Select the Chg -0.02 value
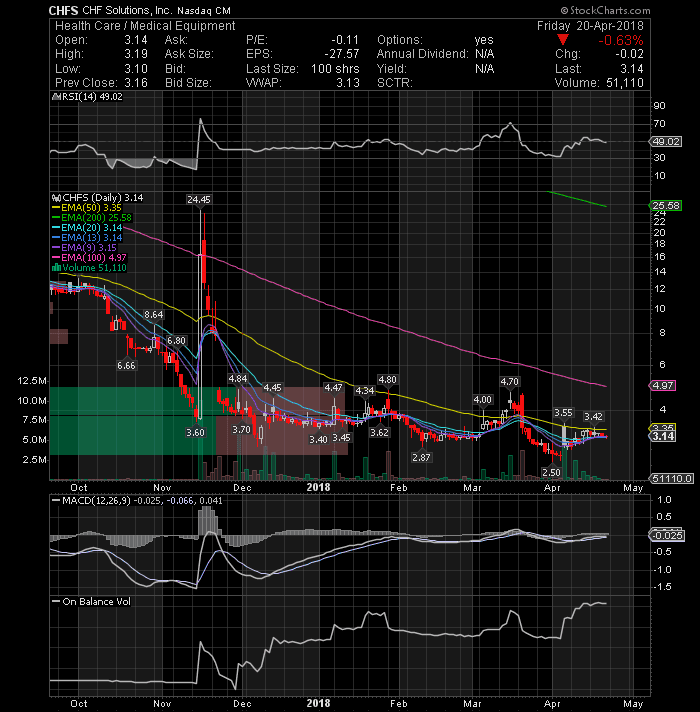This screenshot has height=712, width=700. tap(629, 54)
